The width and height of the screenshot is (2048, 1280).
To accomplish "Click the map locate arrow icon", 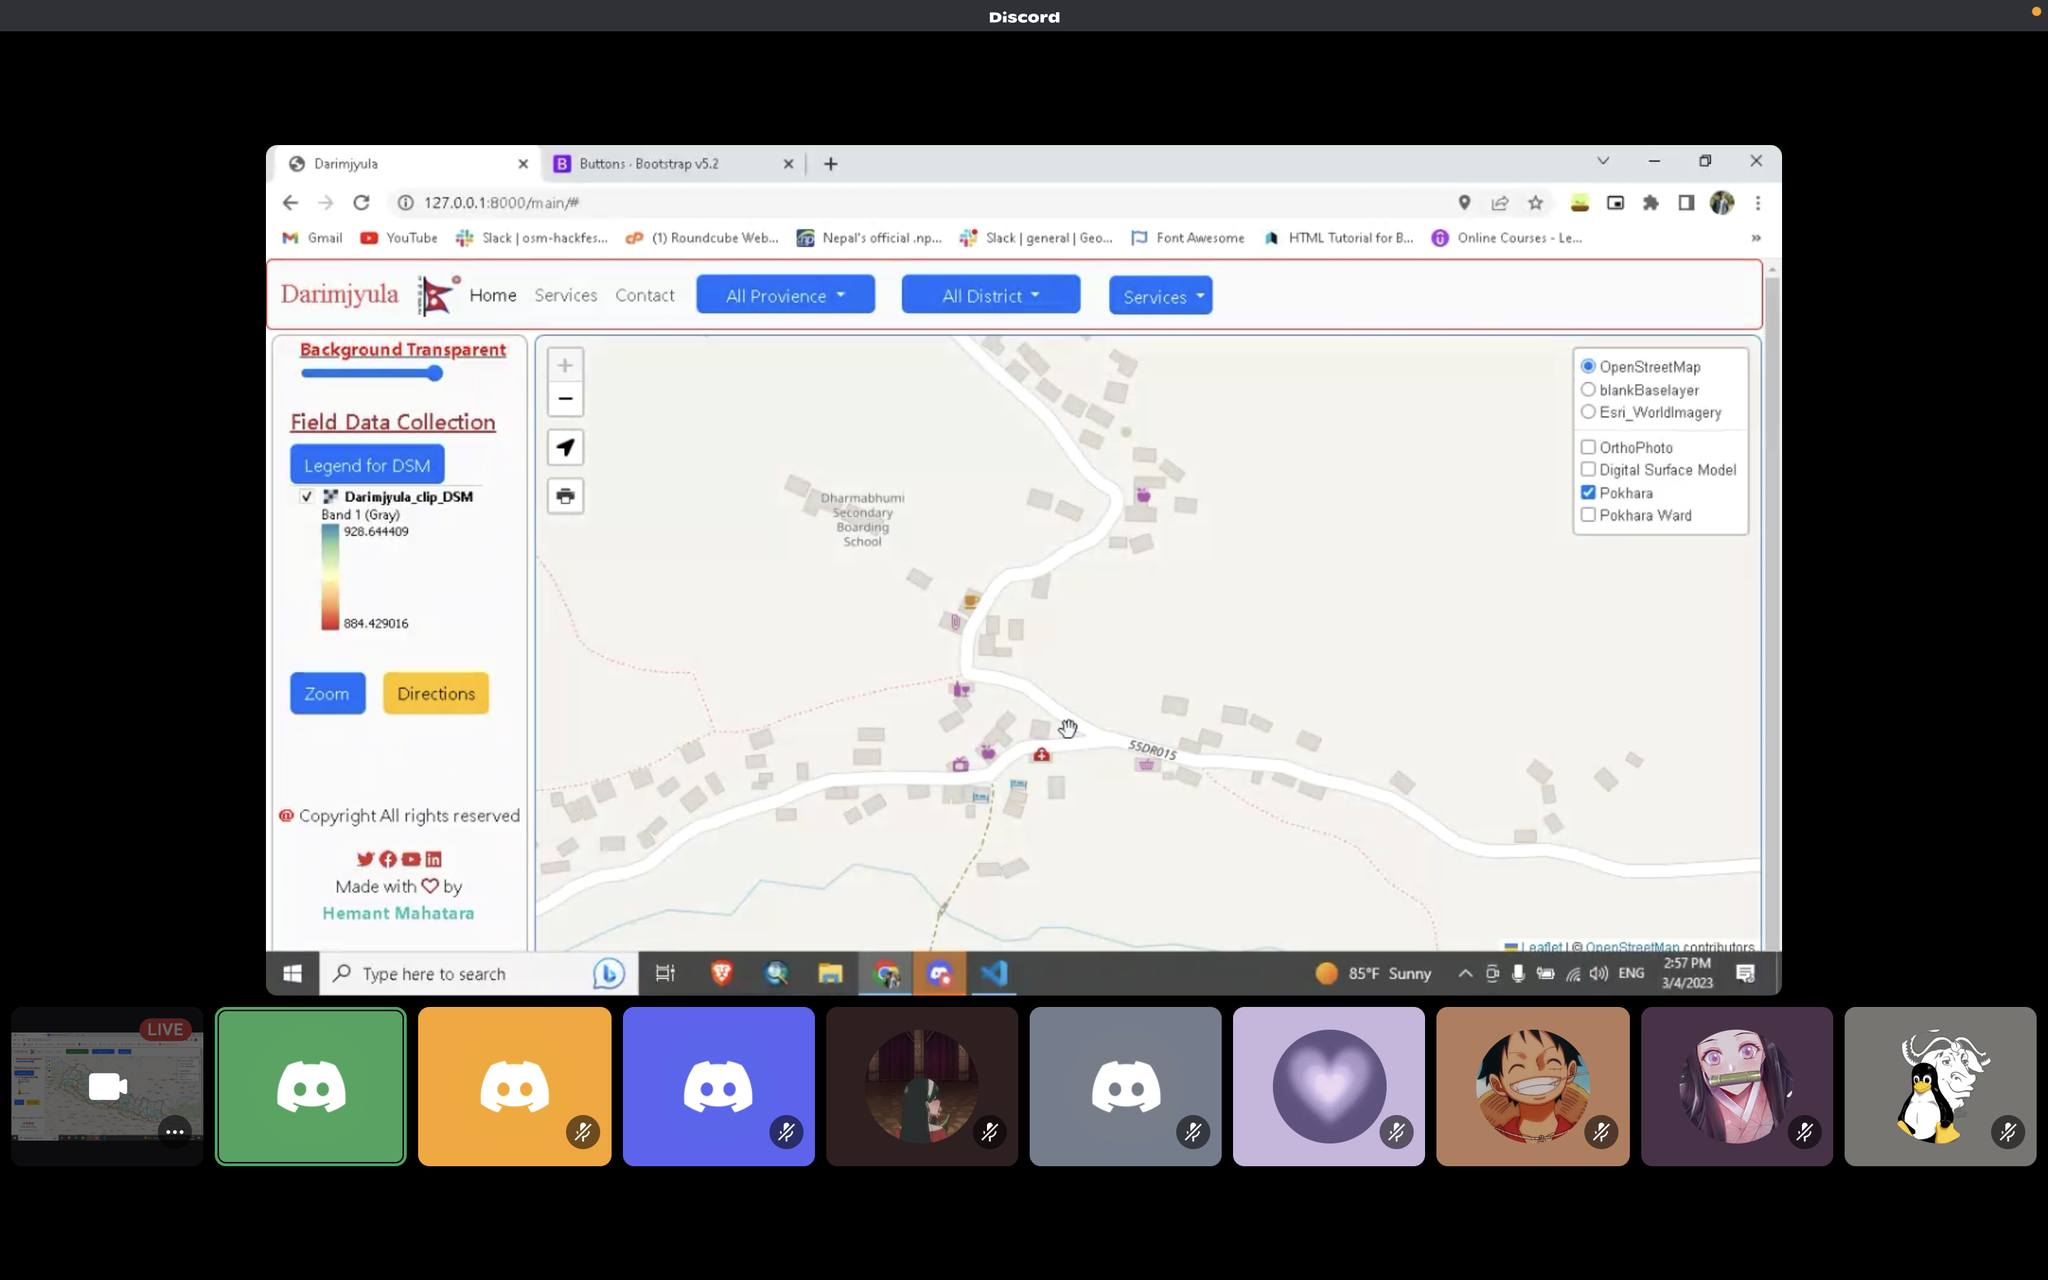I will tap(565, 448).
